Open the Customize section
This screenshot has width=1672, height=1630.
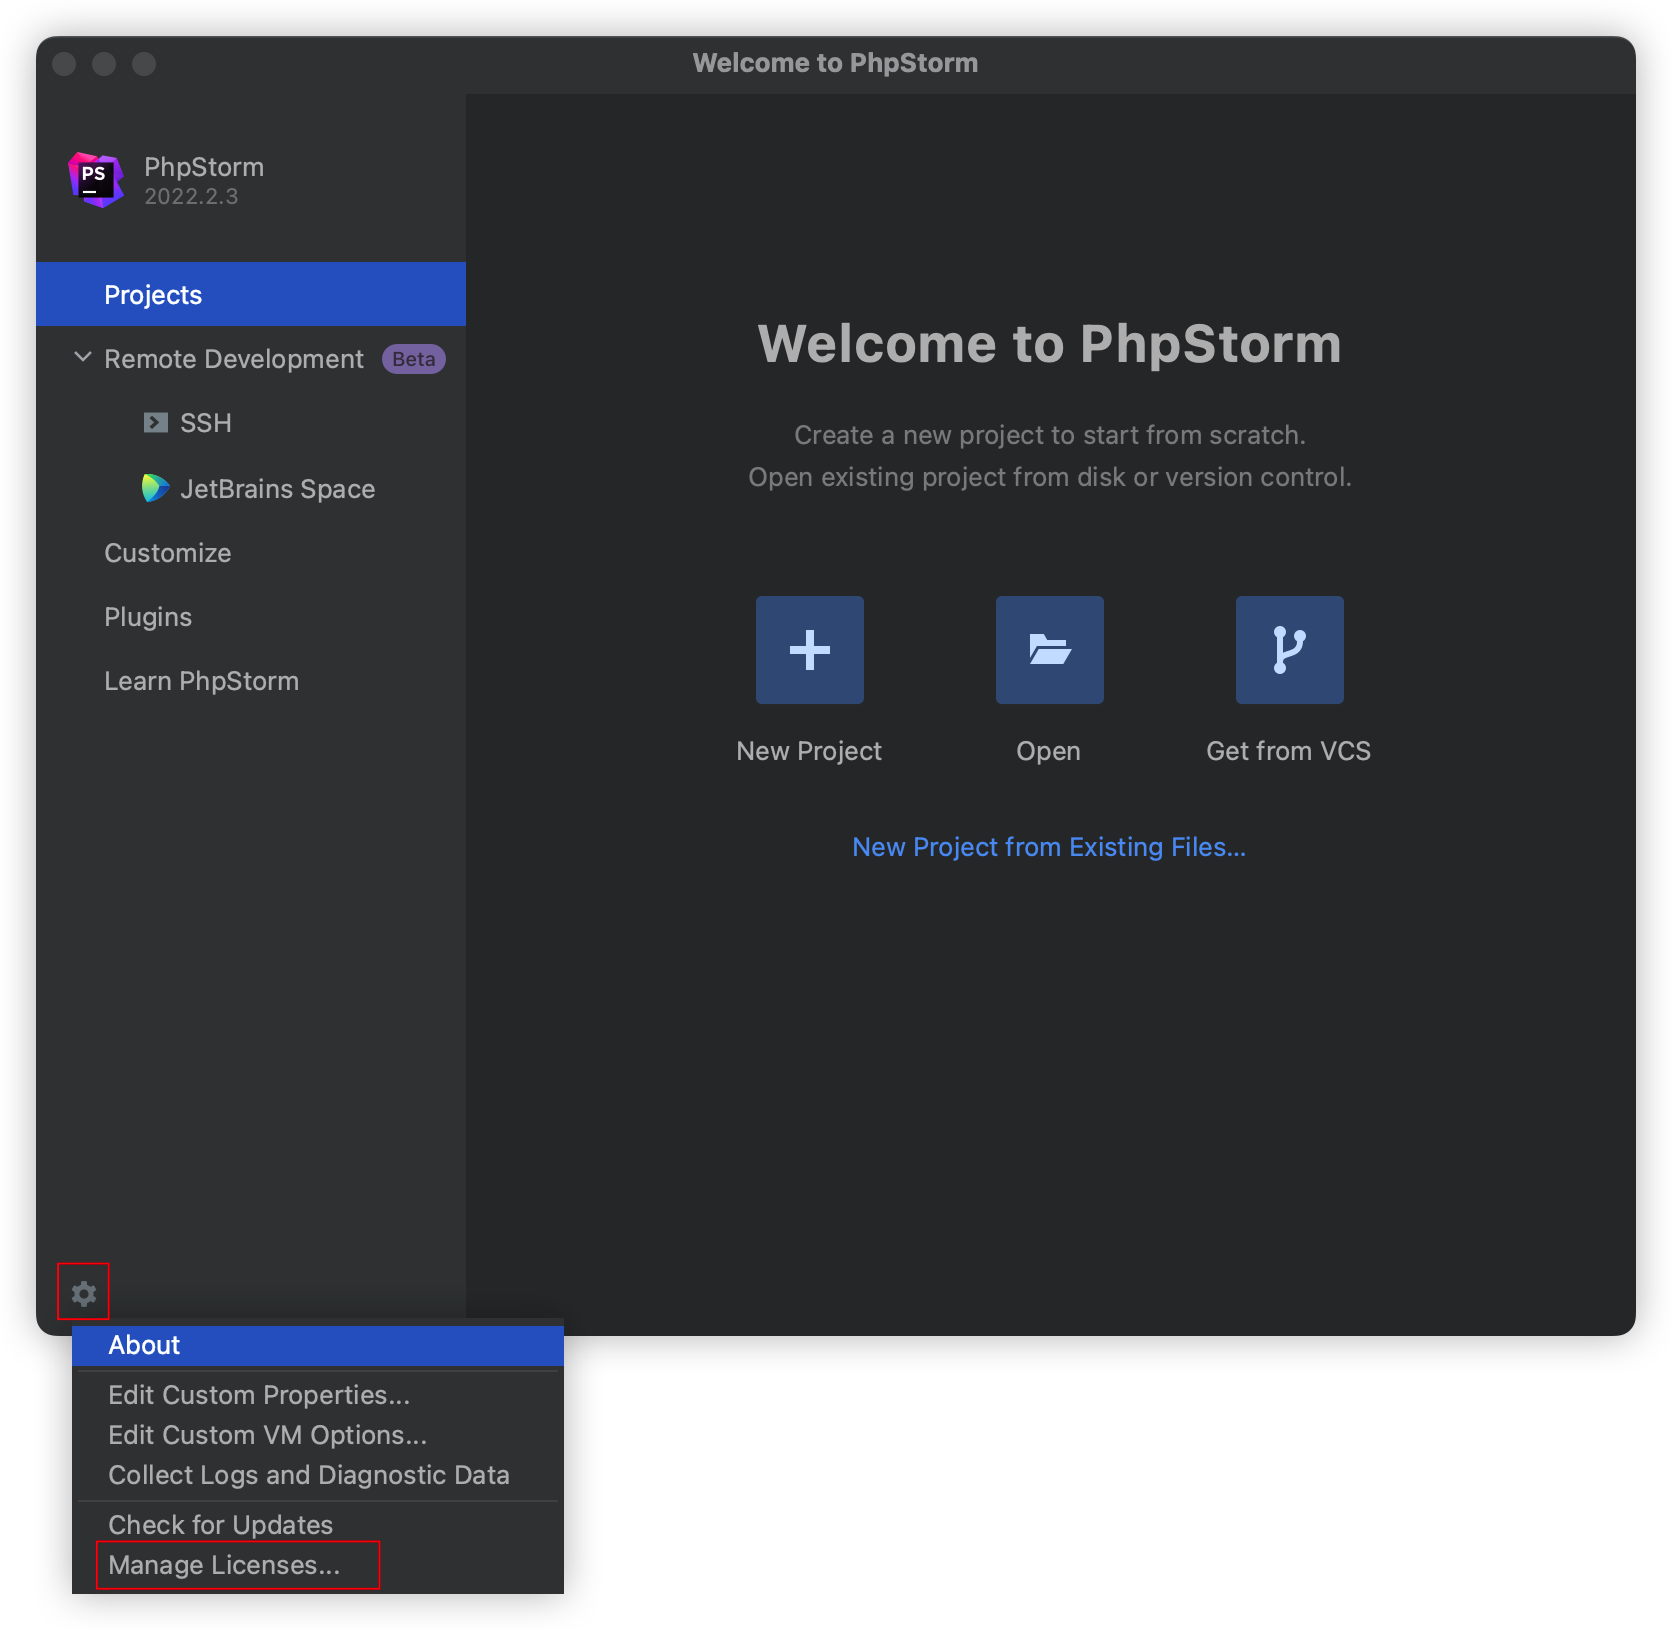(x=168, y=553)
